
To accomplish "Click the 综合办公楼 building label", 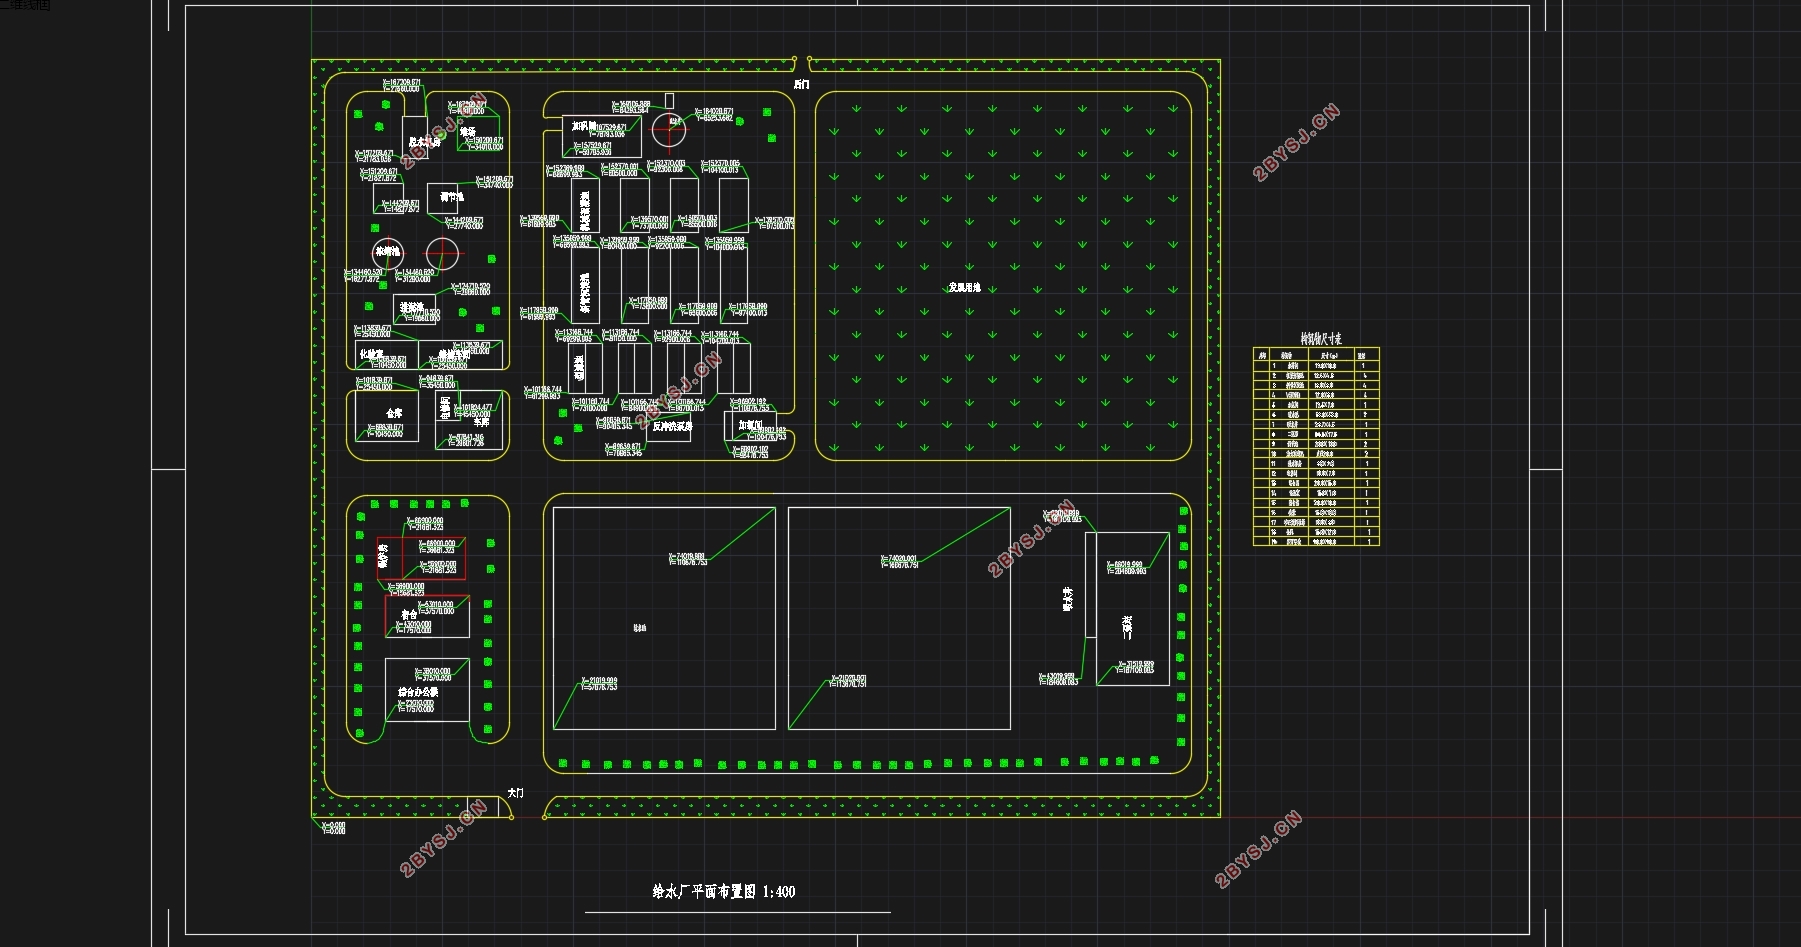I will tap(418, 692).
